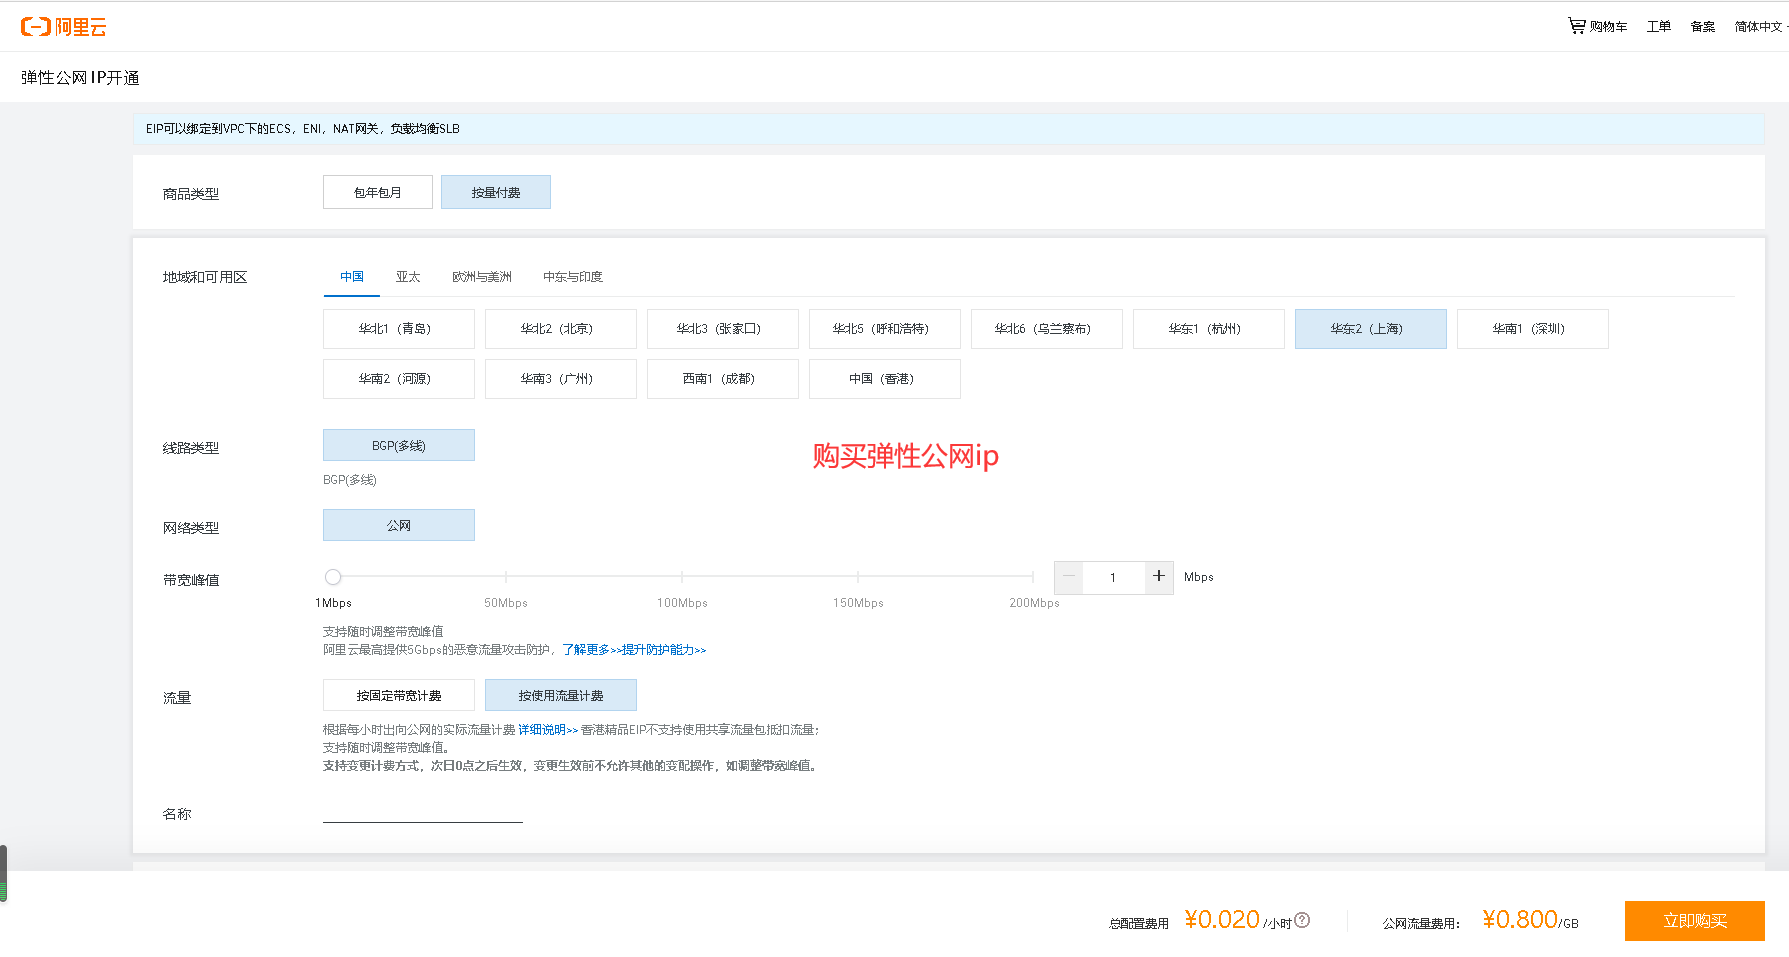Viewport: 1789px width, 957px height.
Task: Open the 详细说明>> link
Action: pyautogui.click(x=548, y=730)
